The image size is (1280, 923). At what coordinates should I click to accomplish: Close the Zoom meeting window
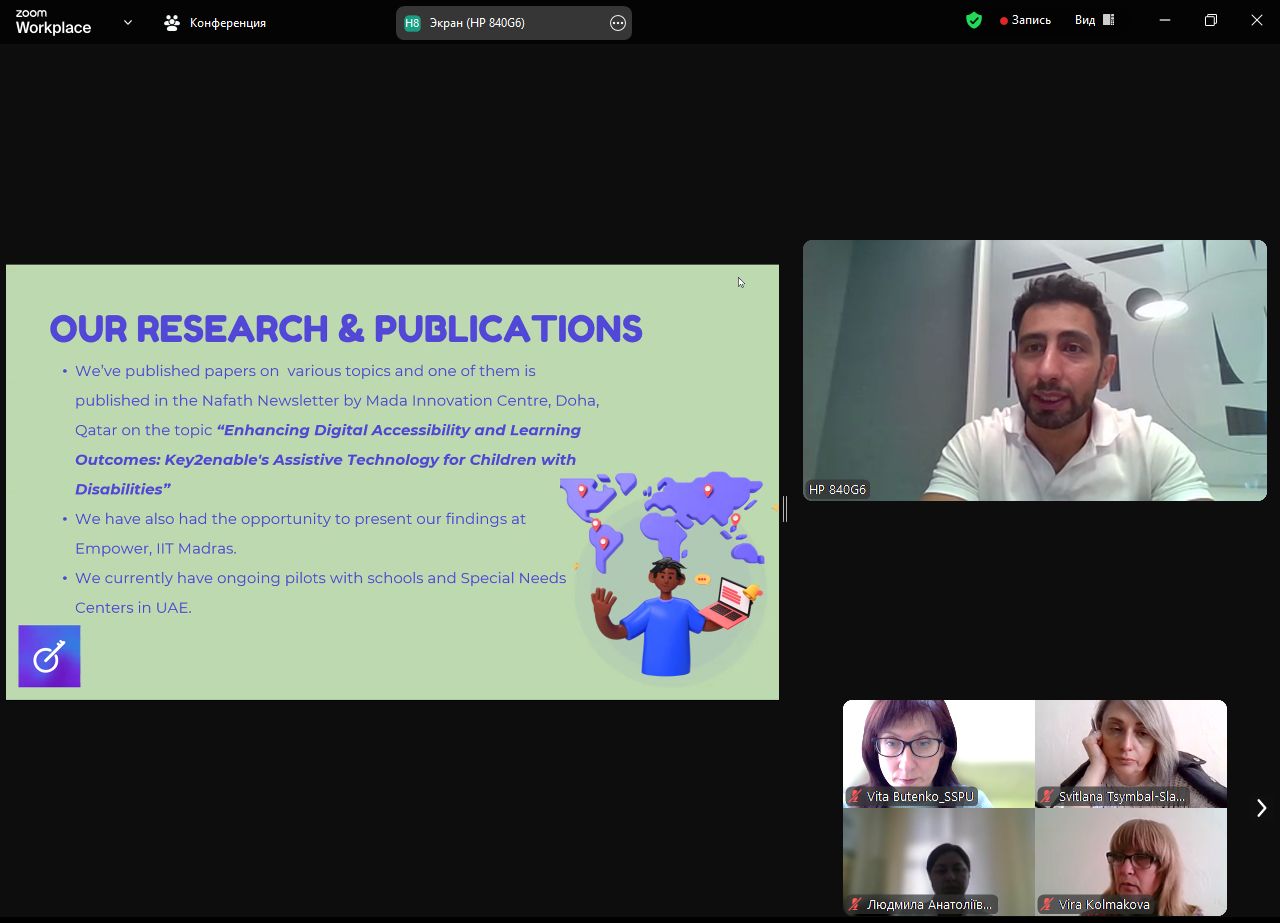[1257, 20]
